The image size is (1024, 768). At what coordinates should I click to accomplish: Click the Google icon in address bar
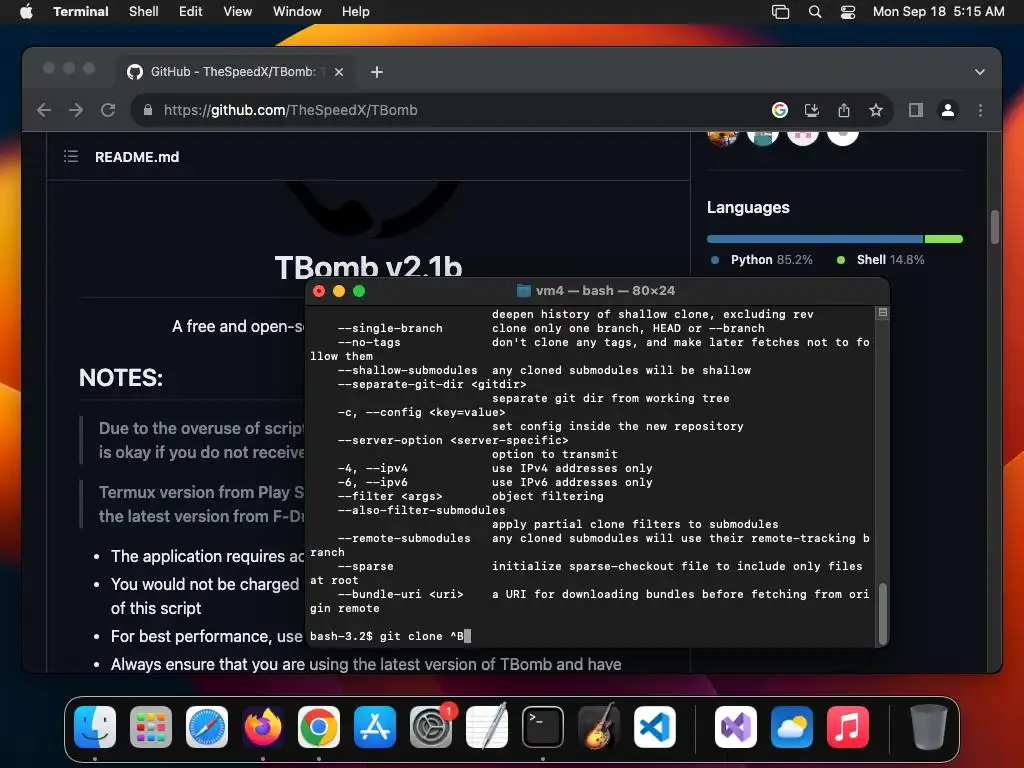[779, 110]
